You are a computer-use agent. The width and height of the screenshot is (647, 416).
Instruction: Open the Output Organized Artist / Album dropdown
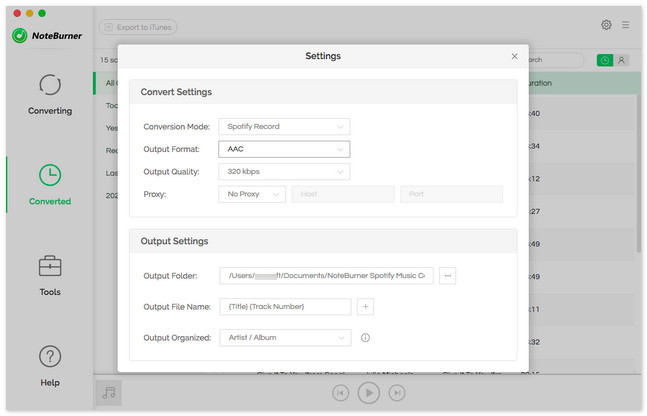(x=285, y=338)
